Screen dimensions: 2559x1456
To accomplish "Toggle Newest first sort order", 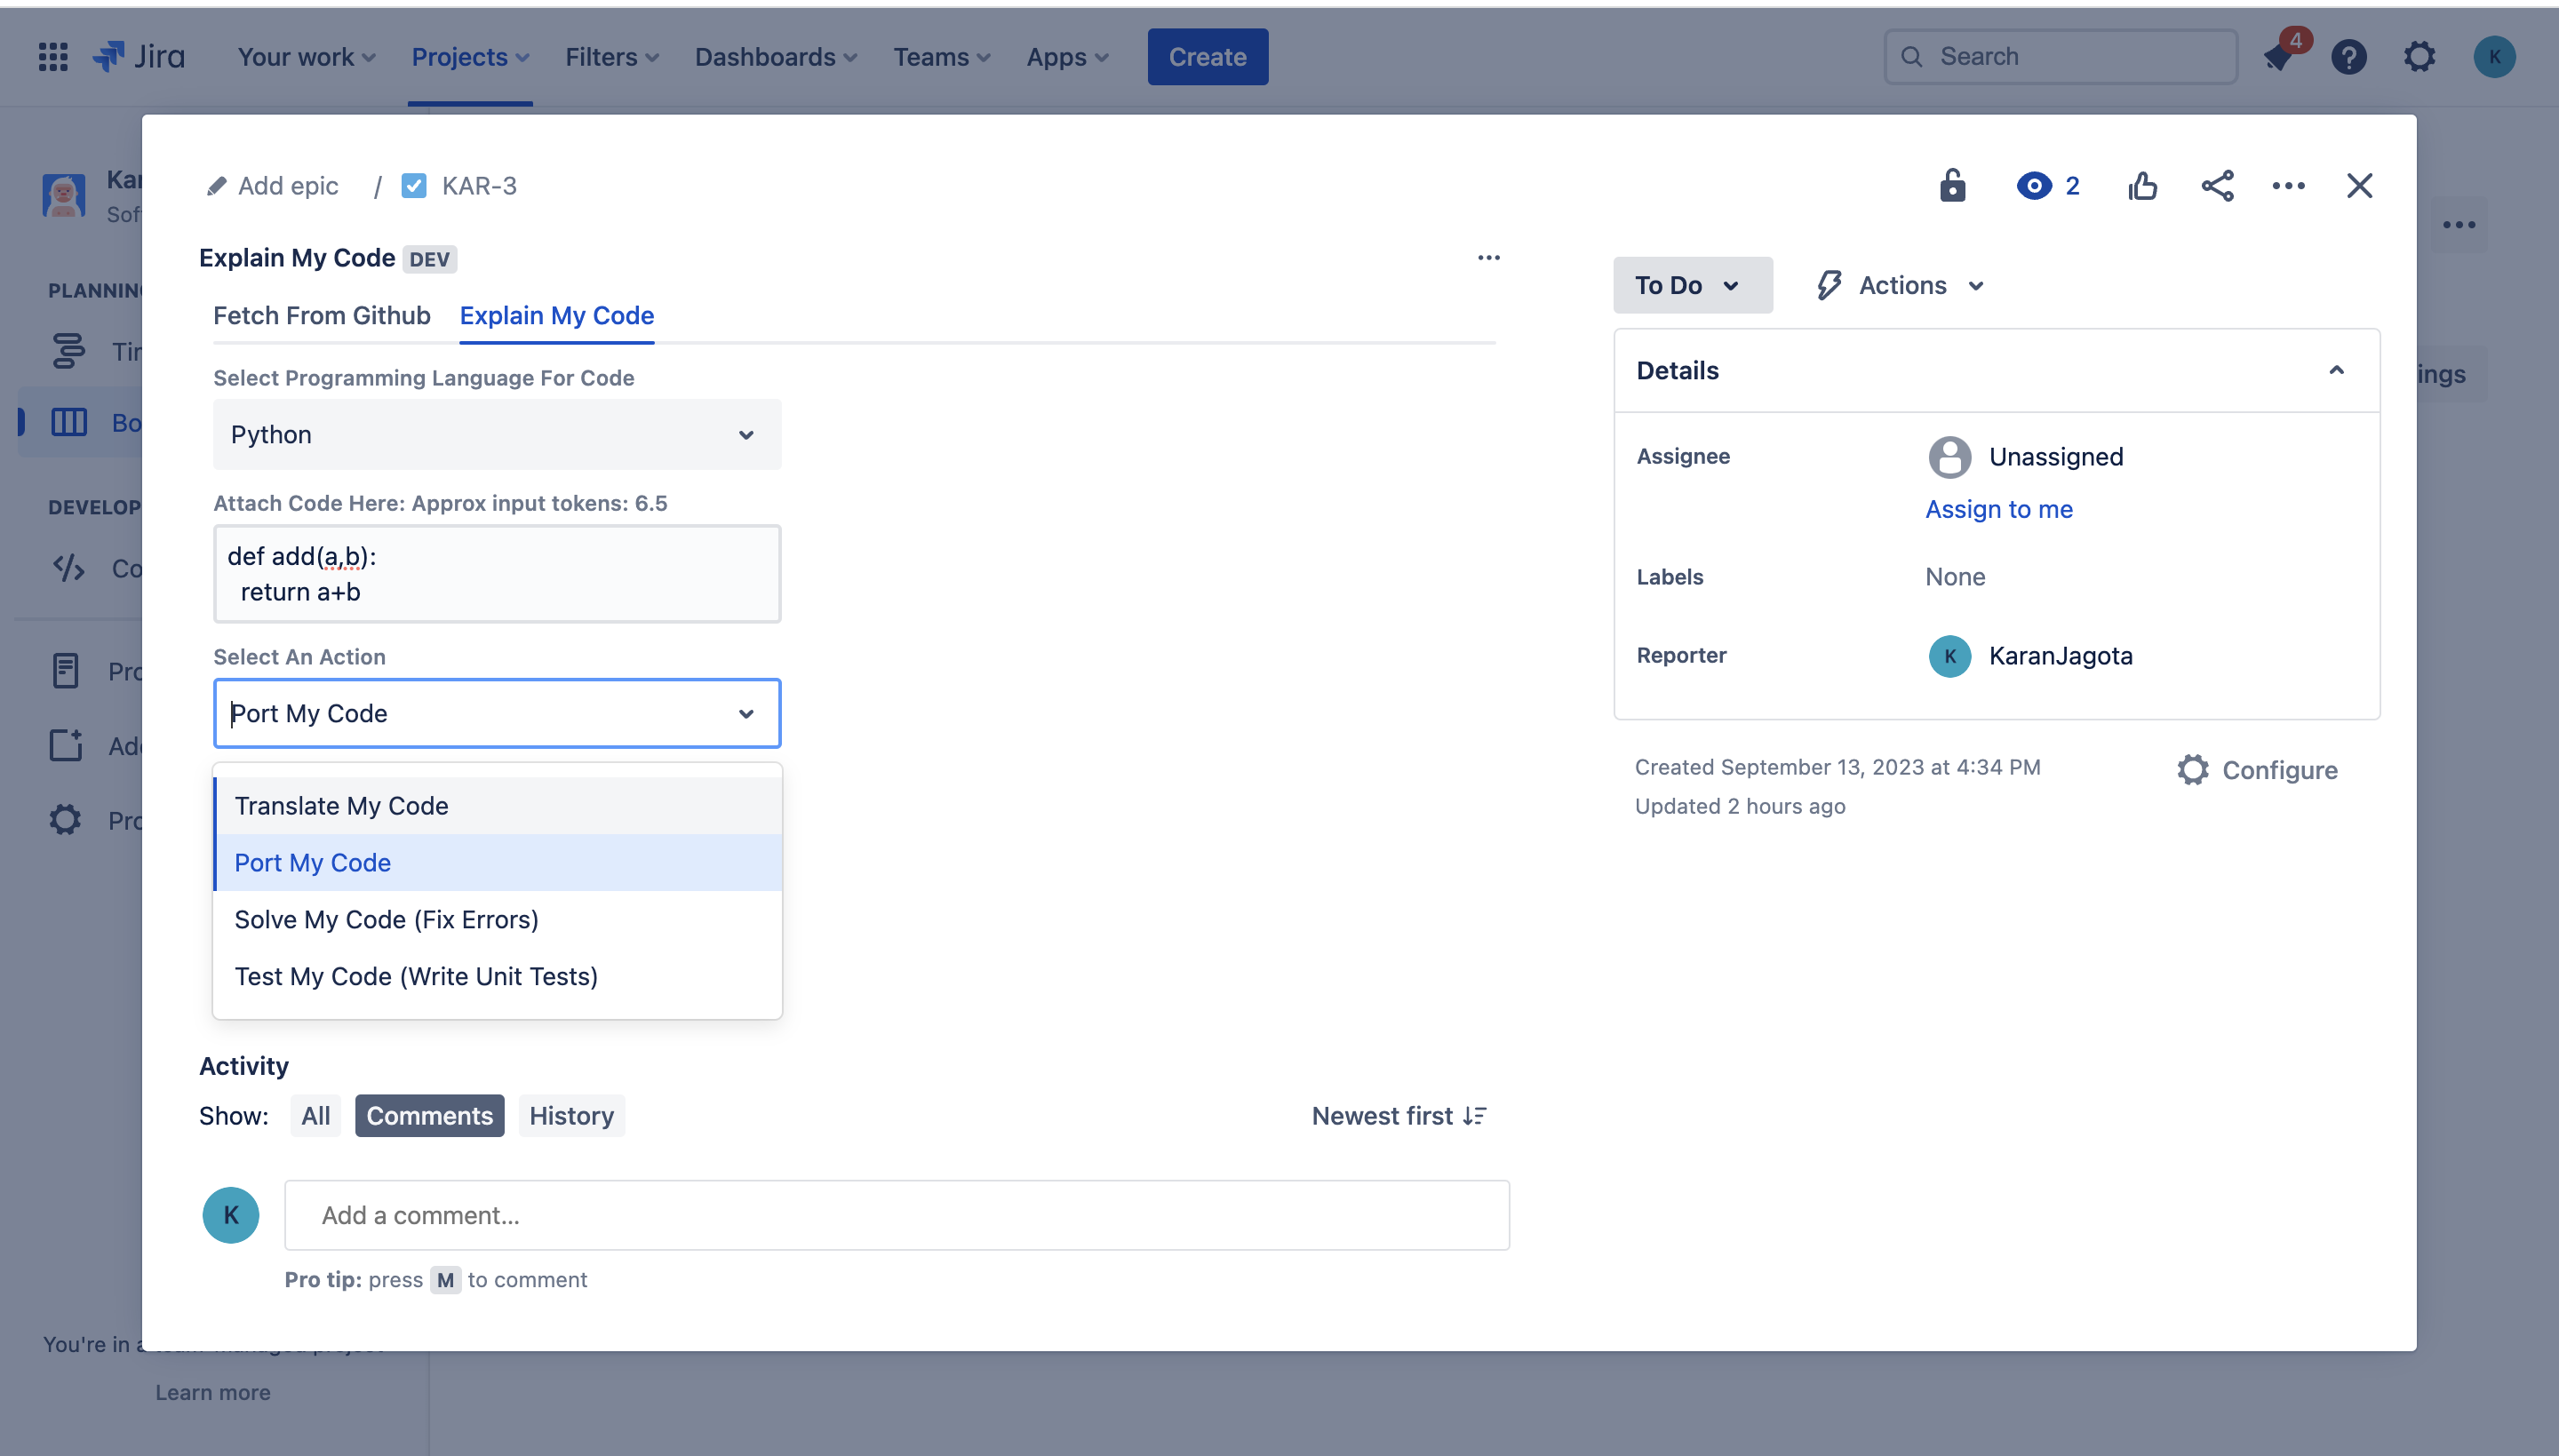I will (1399, 1116).
